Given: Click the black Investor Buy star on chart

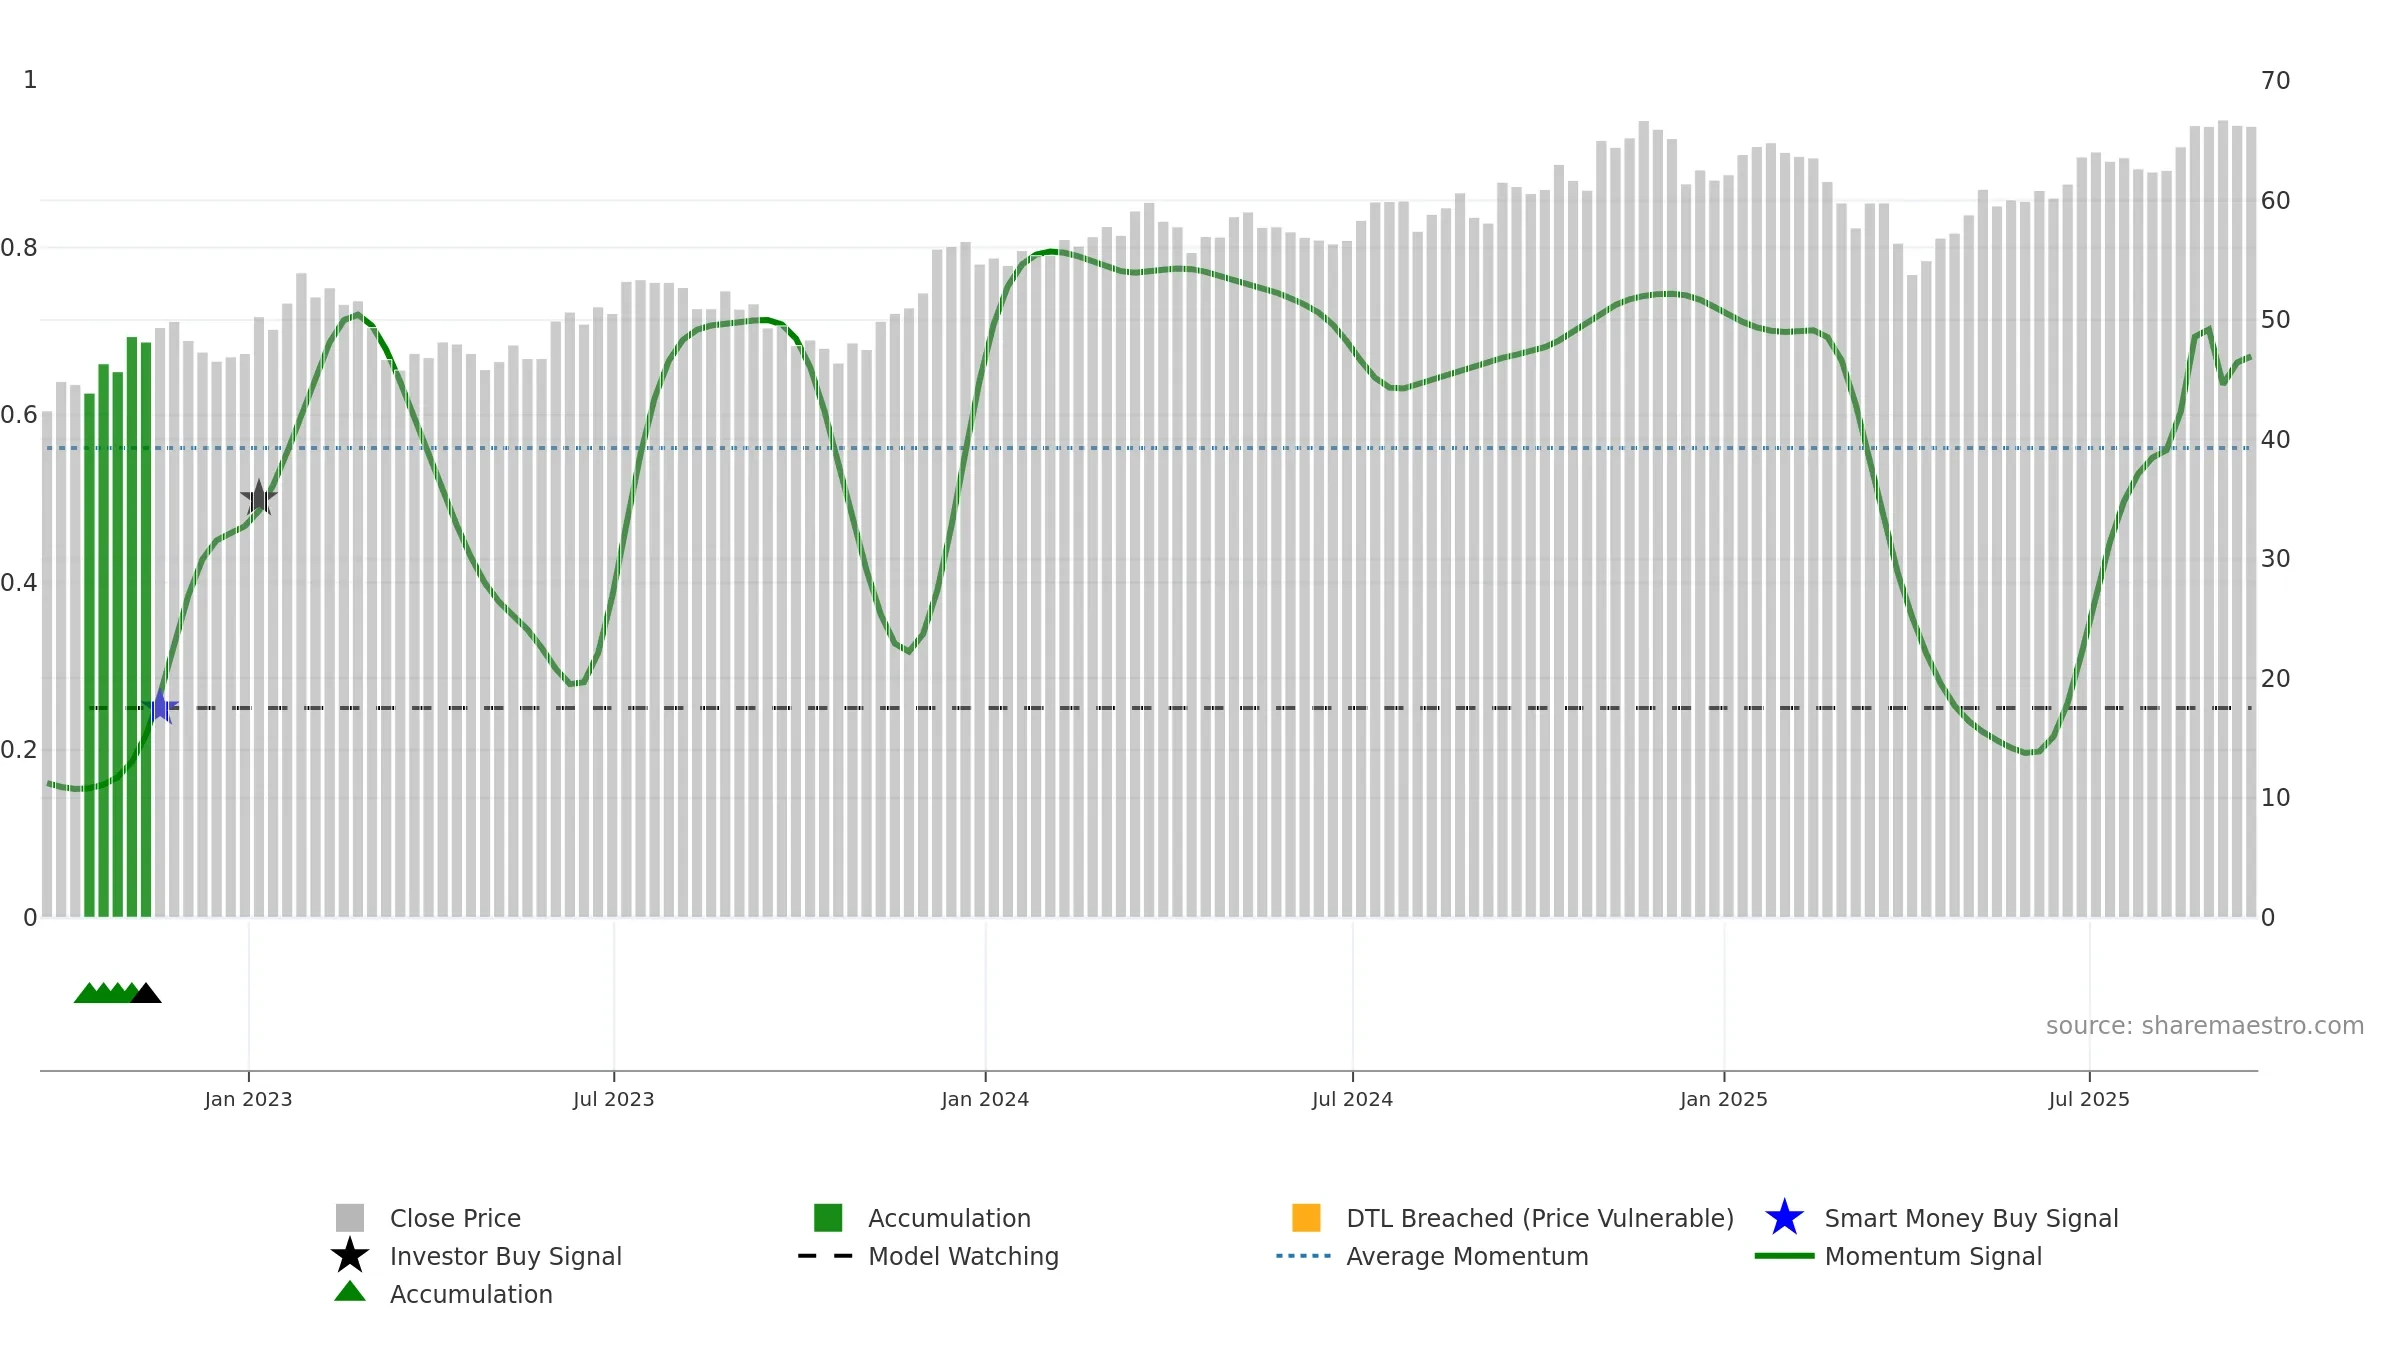Looking at the screenshot, I should coord(259,497).
